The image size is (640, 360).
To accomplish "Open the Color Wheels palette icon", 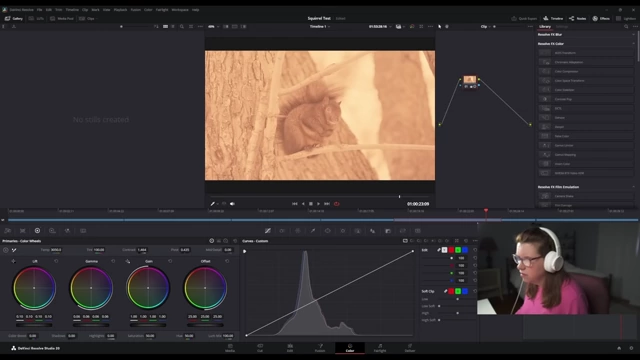I will pos(37,231).
